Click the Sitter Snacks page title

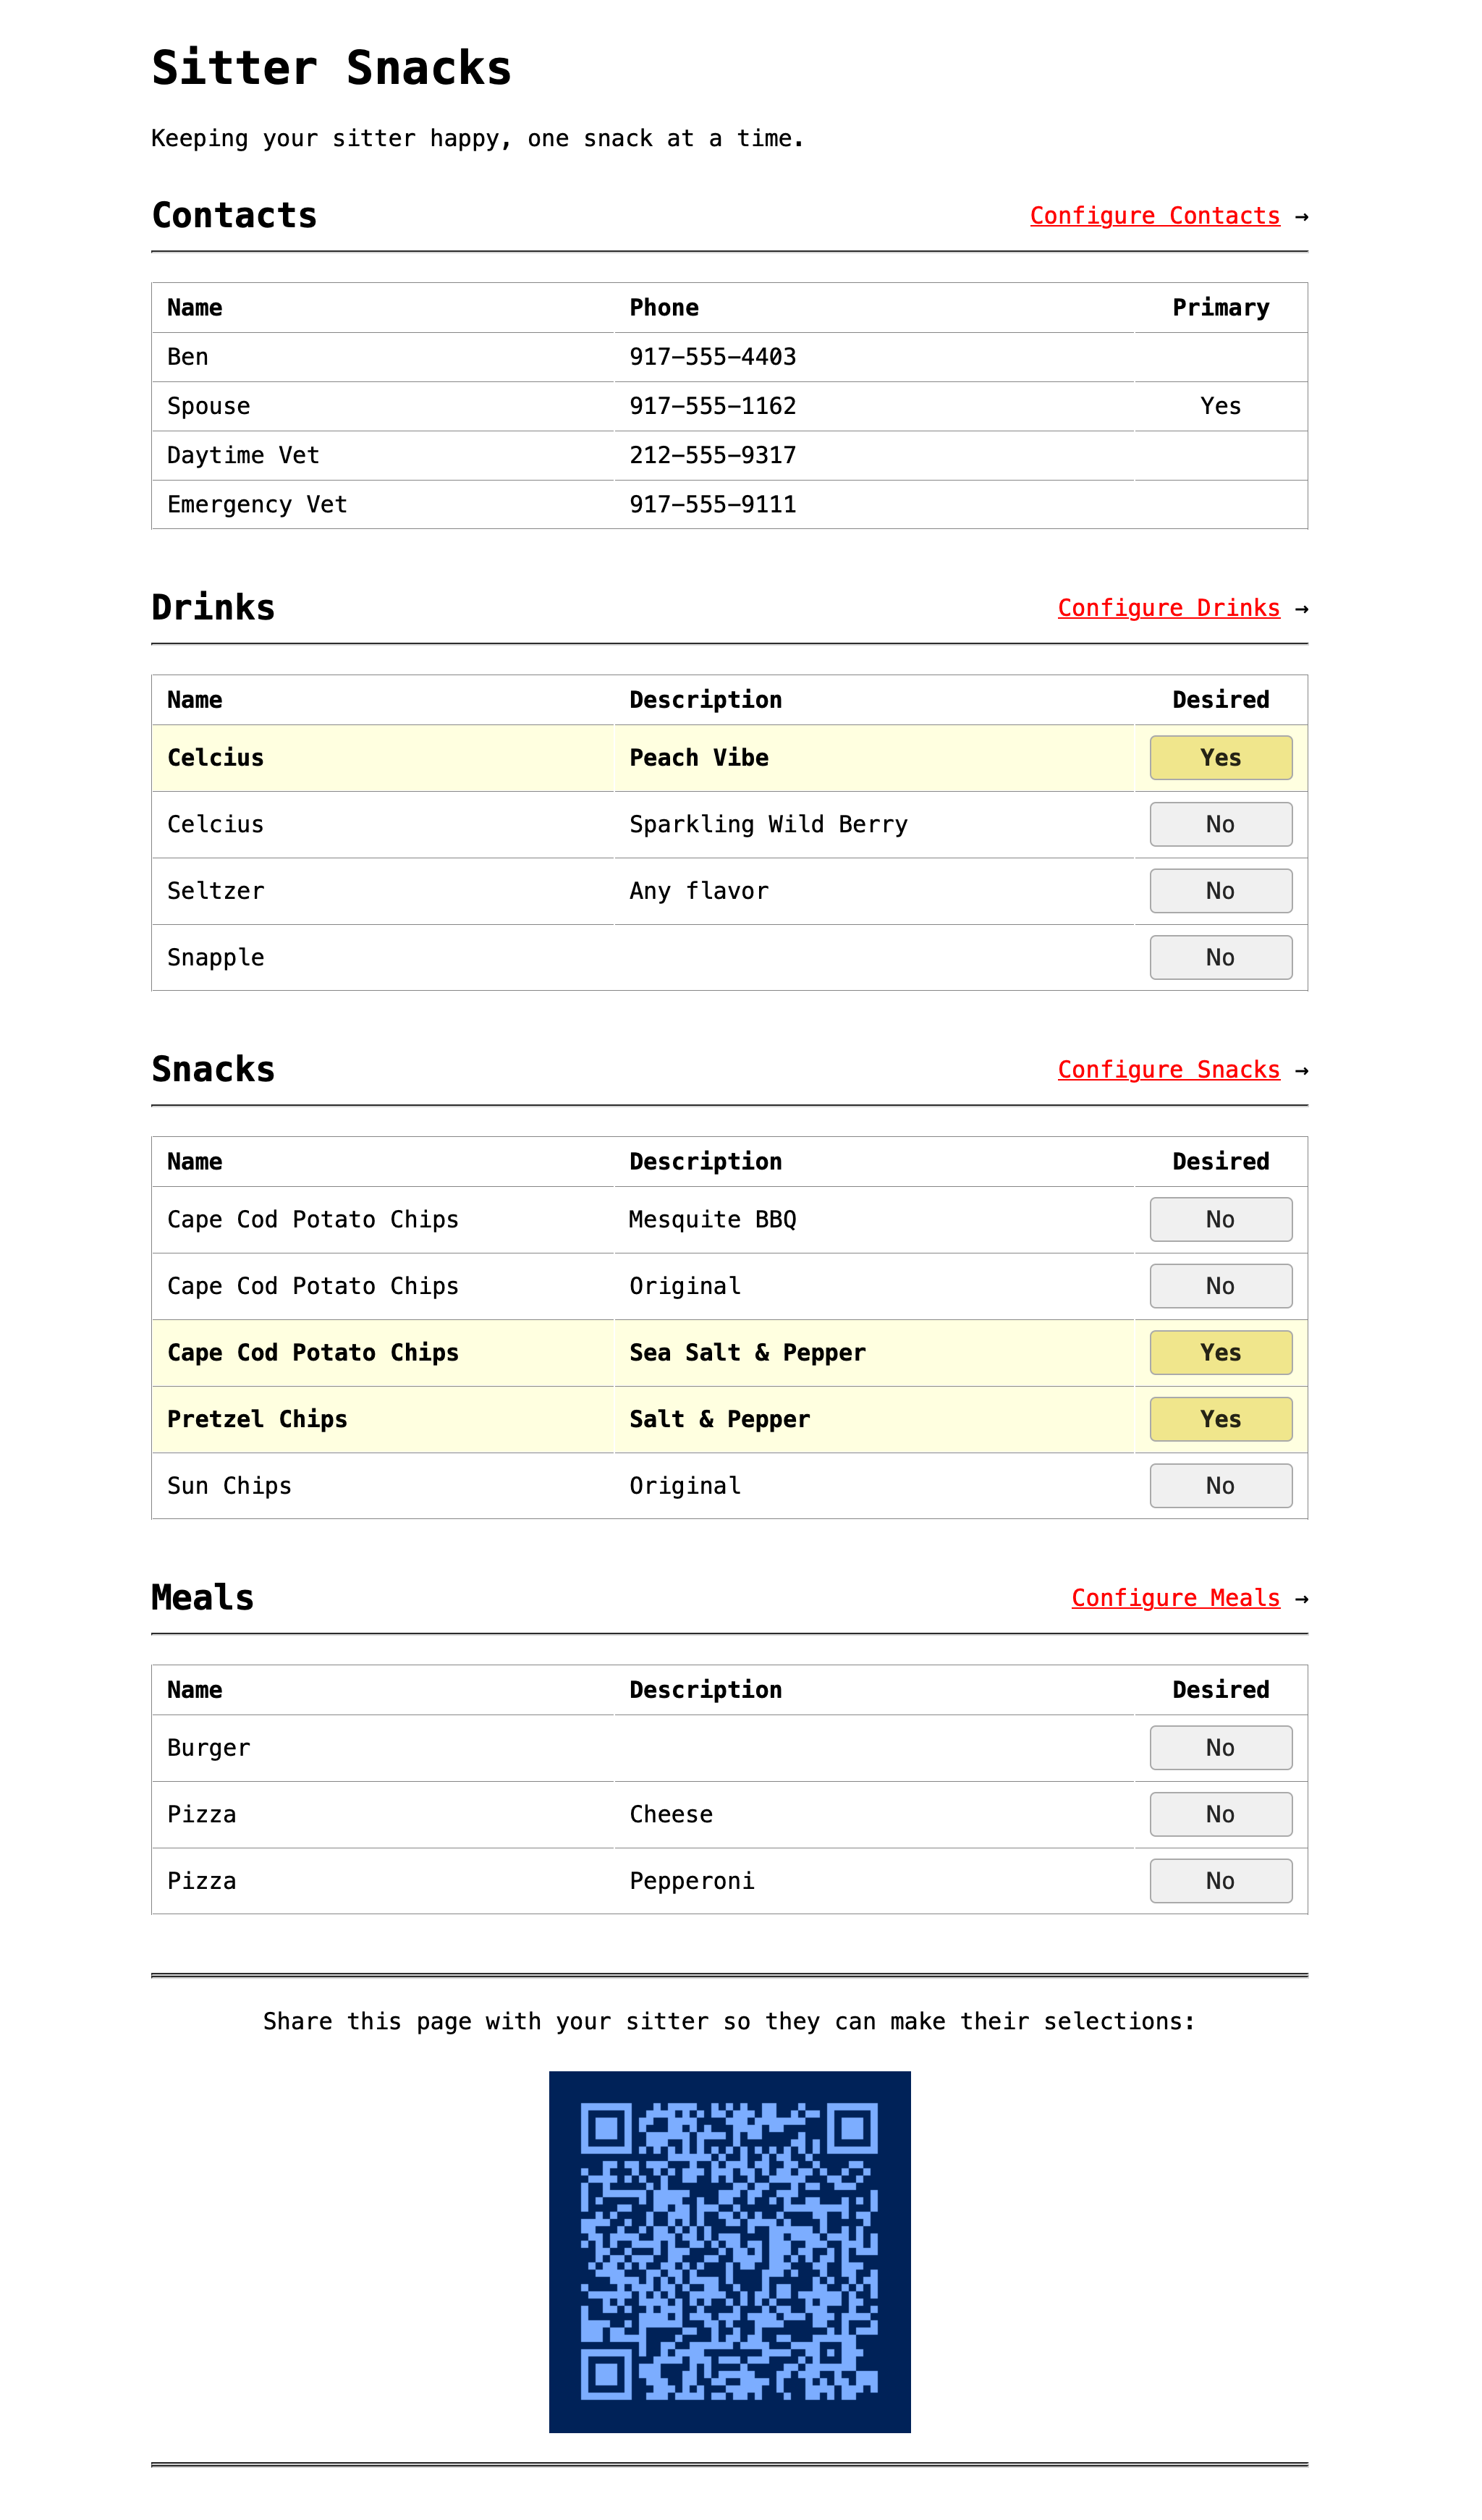click(x=331, y=68)
